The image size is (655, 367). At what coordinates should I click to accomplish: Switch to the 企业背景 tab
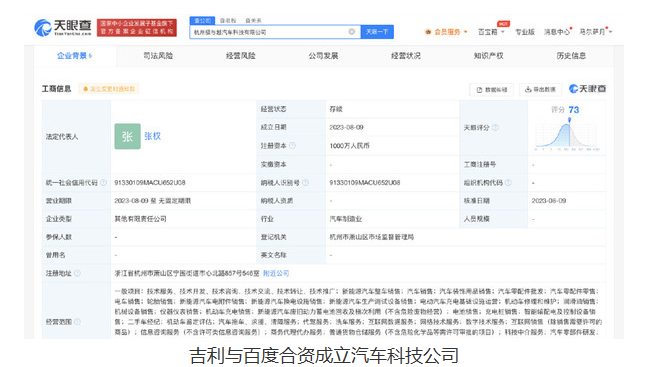coord(74,56)
